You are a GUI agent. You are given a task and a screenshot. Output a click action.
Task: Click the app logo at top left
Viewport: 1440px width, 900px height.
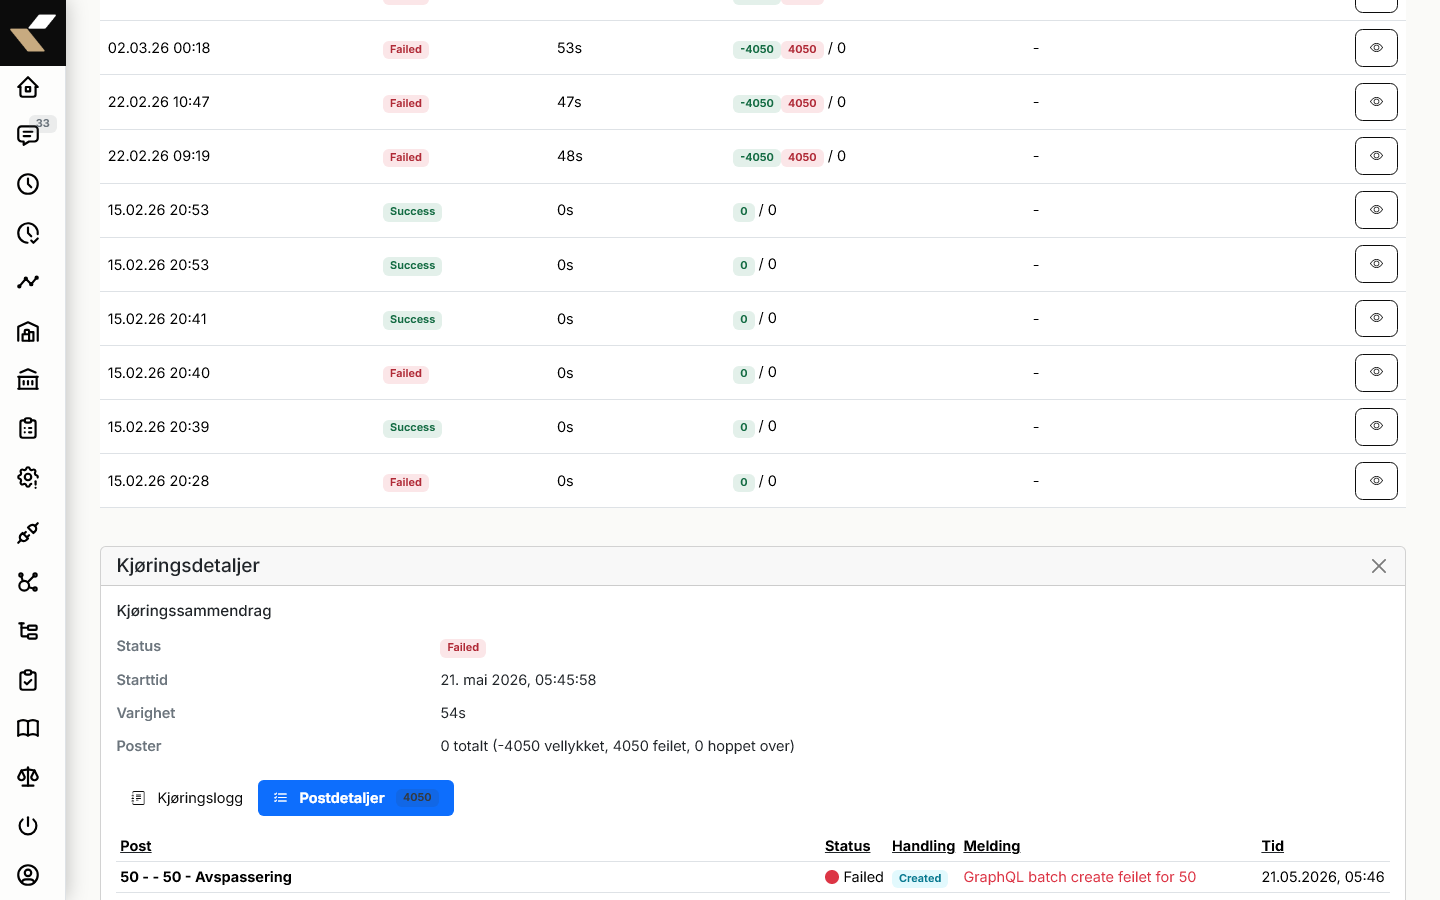coord(33,33)
